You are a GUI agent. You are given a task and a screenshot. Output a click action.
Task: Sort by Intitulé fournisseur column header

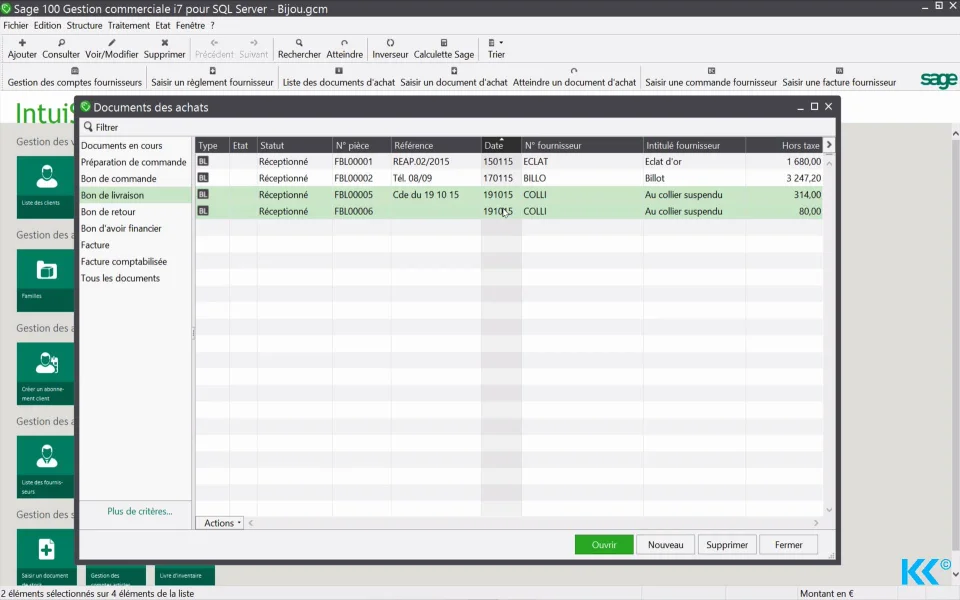pyautogui.click(x=694, y=146)
